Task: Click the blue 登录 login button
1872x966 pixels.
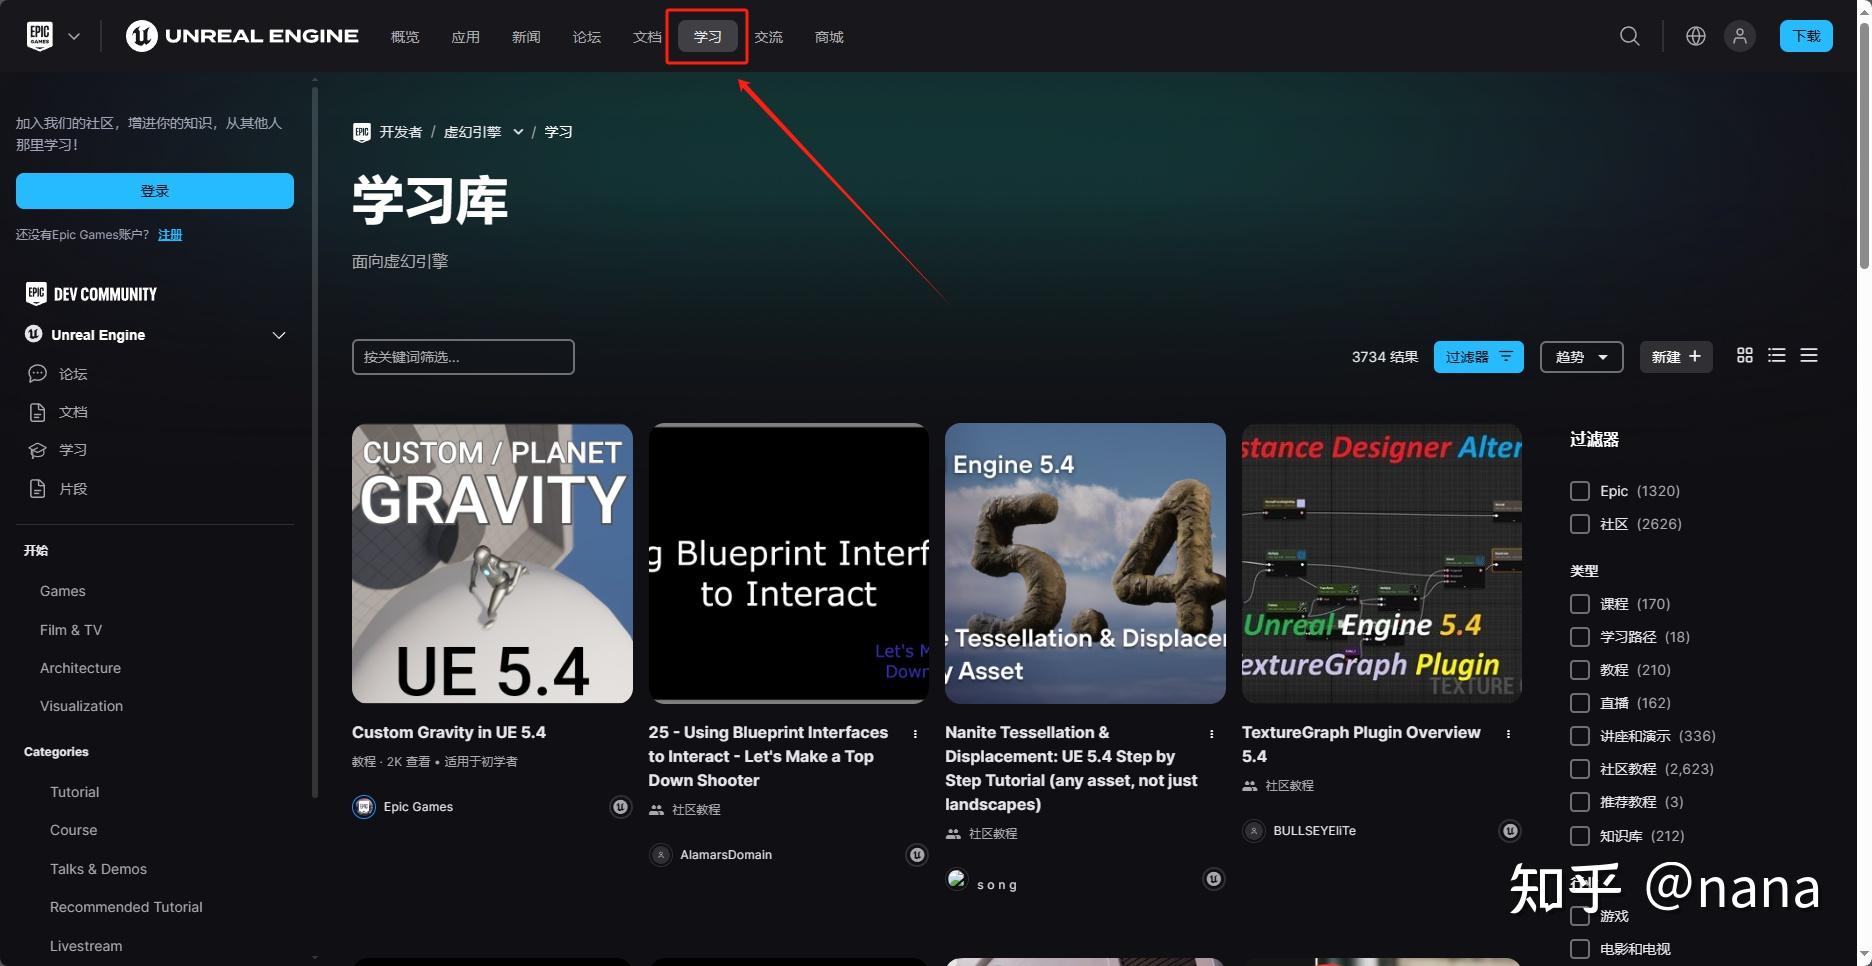Action: [155, 191]
